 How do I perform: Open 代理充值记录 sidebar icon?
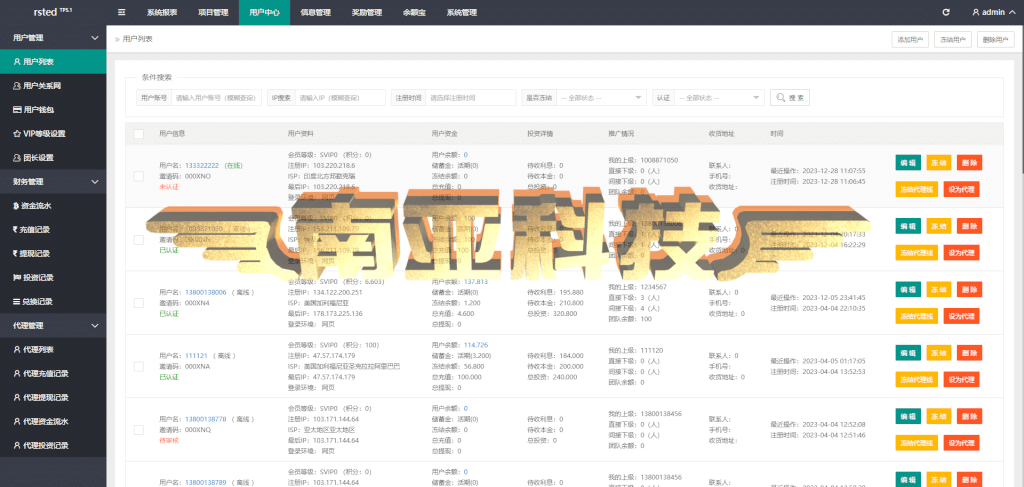17,373
